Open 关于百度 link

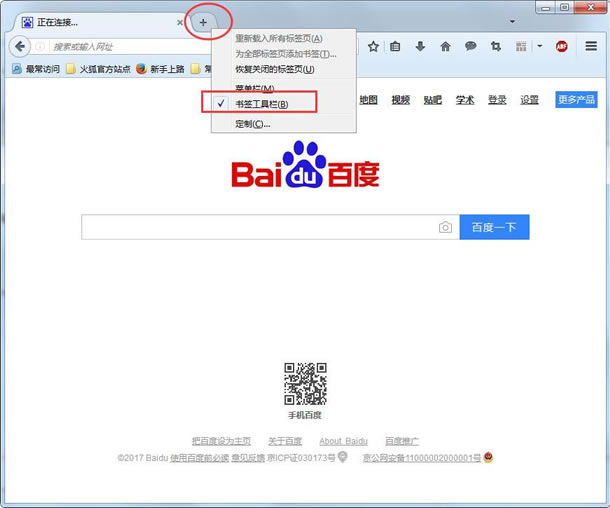pos(285,441)
